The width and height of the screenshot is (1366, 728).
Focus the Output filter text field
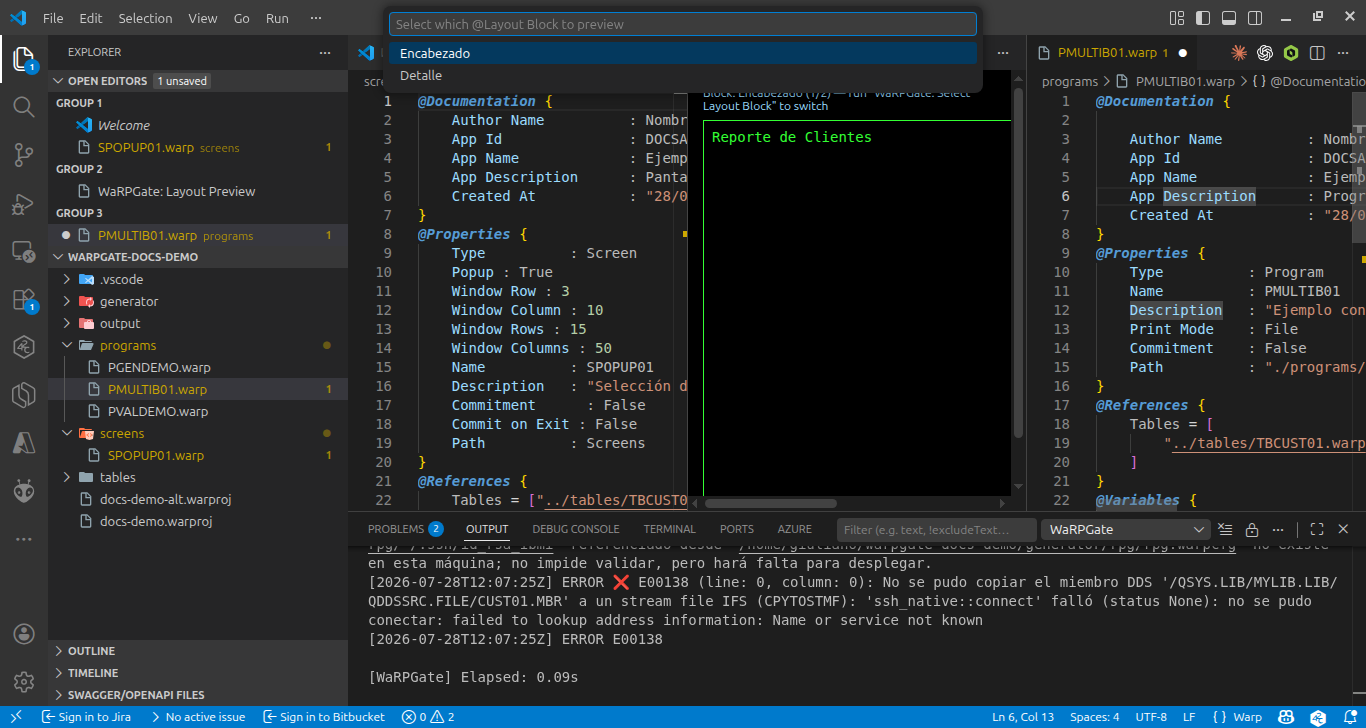pyautogui.click(x=936, y=529)
